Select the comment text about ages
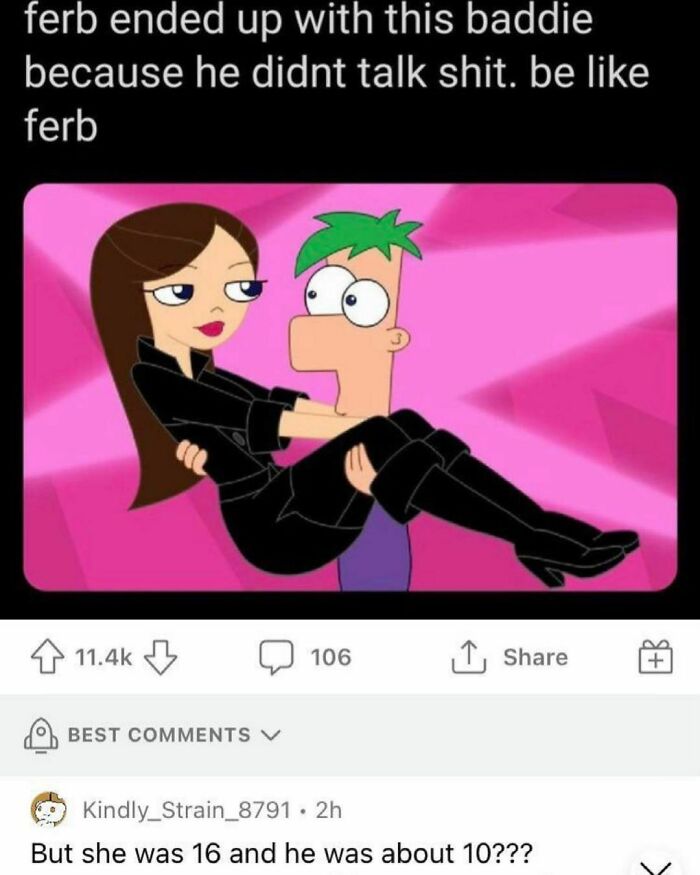This screenshot has height=875, width=700. pos(282,853)
